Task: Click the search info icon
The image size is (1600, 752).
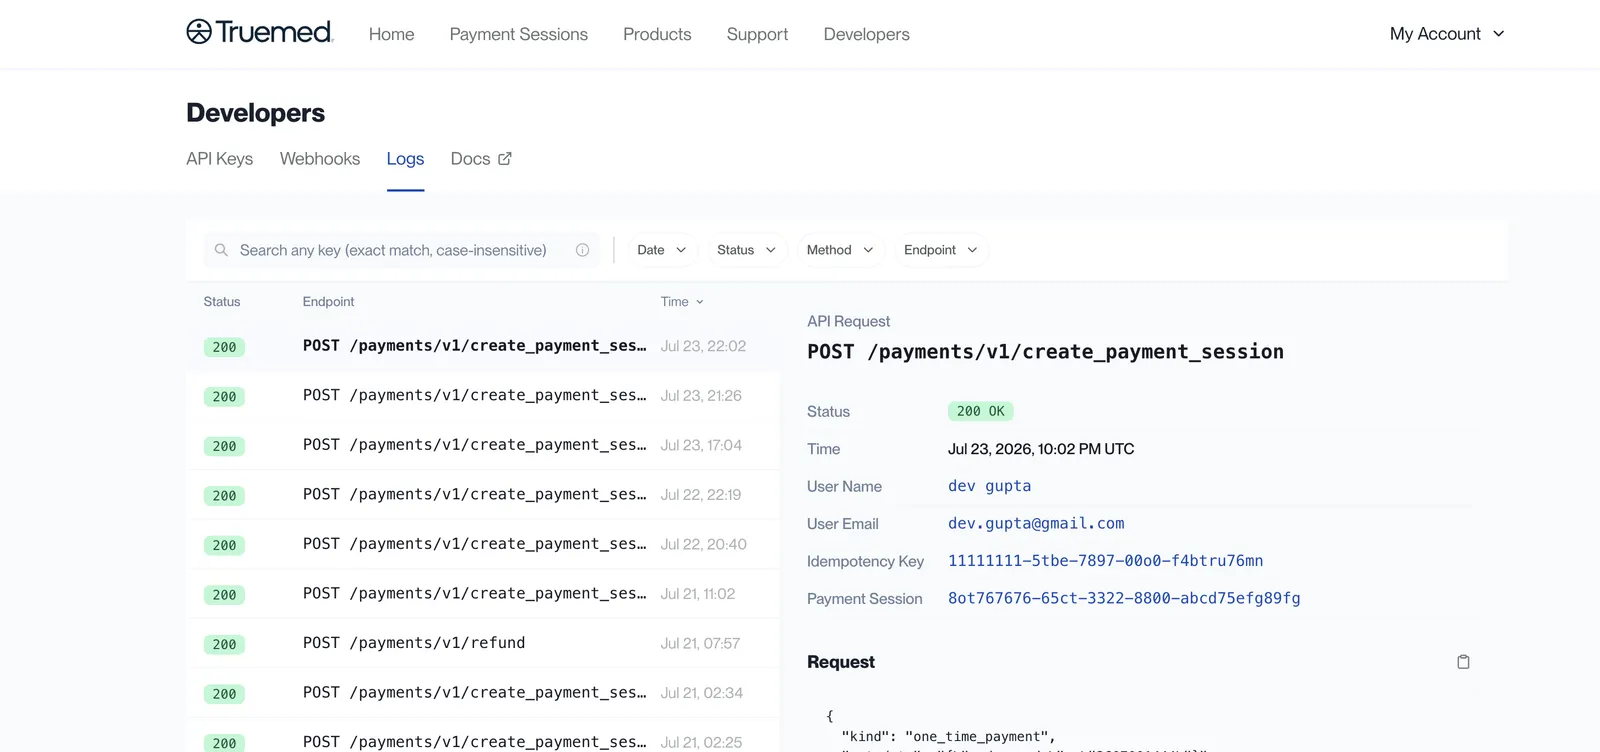Action: coord(582,250)
